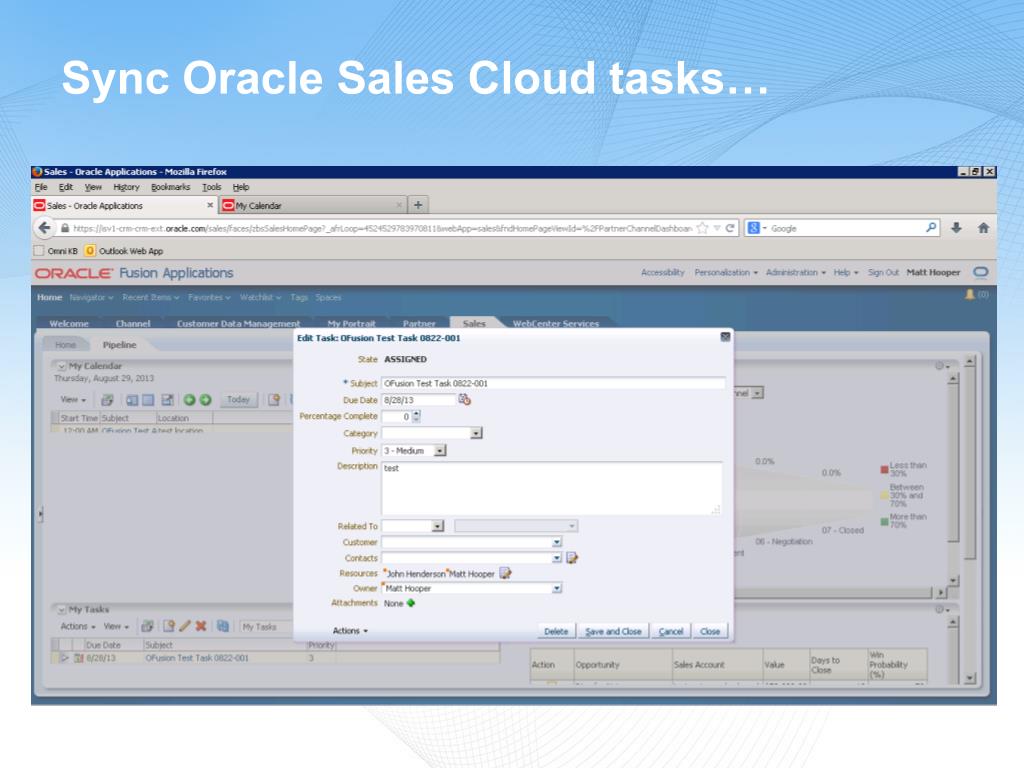Click the red Less than 30% legend swatch

(x=884, y=470)
